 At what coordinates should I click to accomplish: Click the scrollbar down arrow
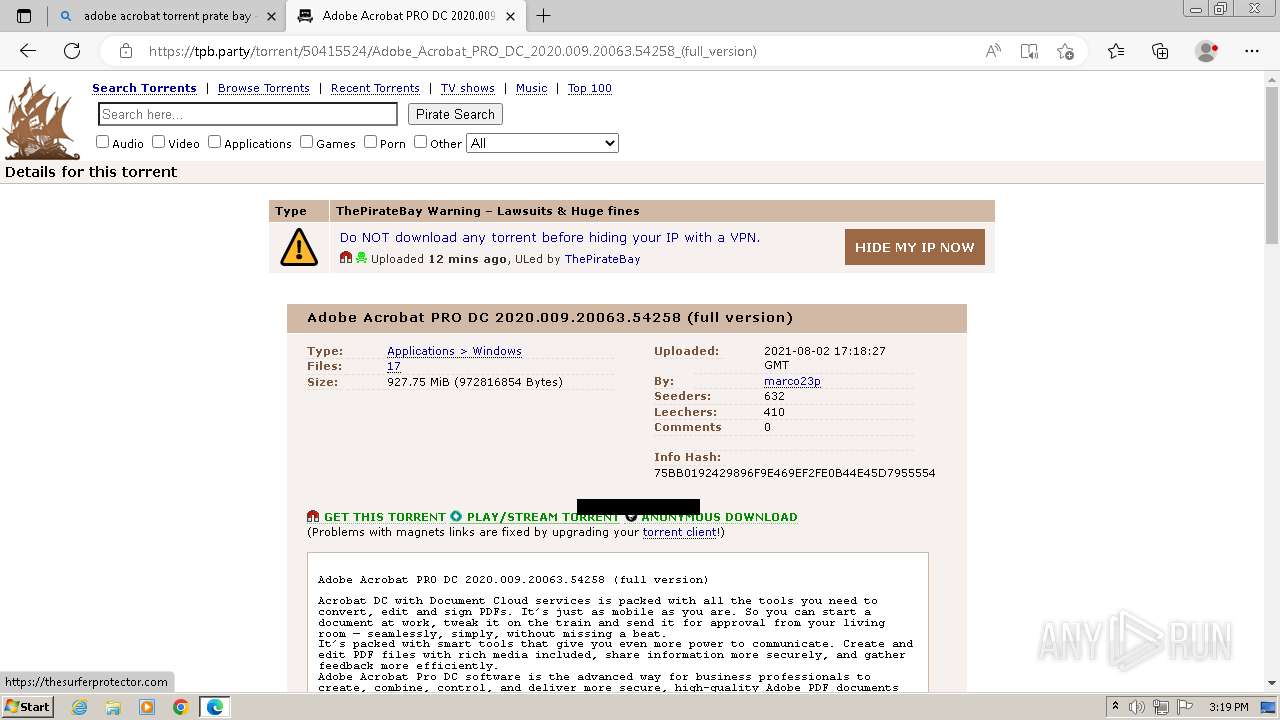(1271, 683)
